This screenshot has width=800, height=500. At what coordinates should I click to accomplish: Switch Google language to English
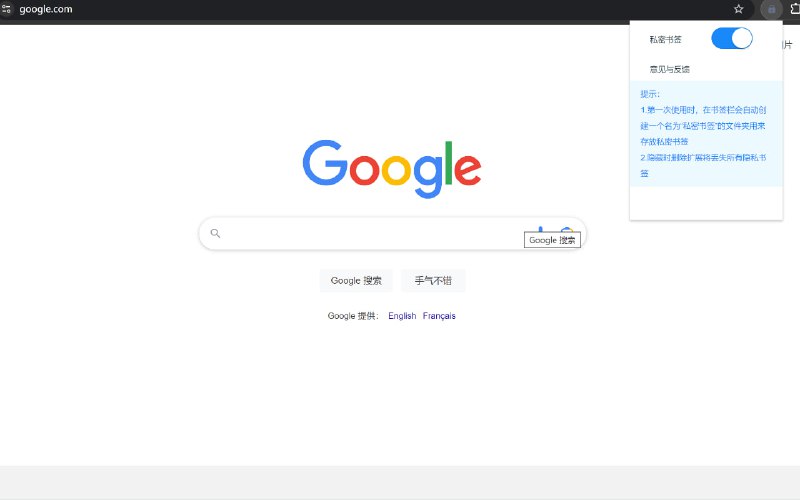pos(402,316)
